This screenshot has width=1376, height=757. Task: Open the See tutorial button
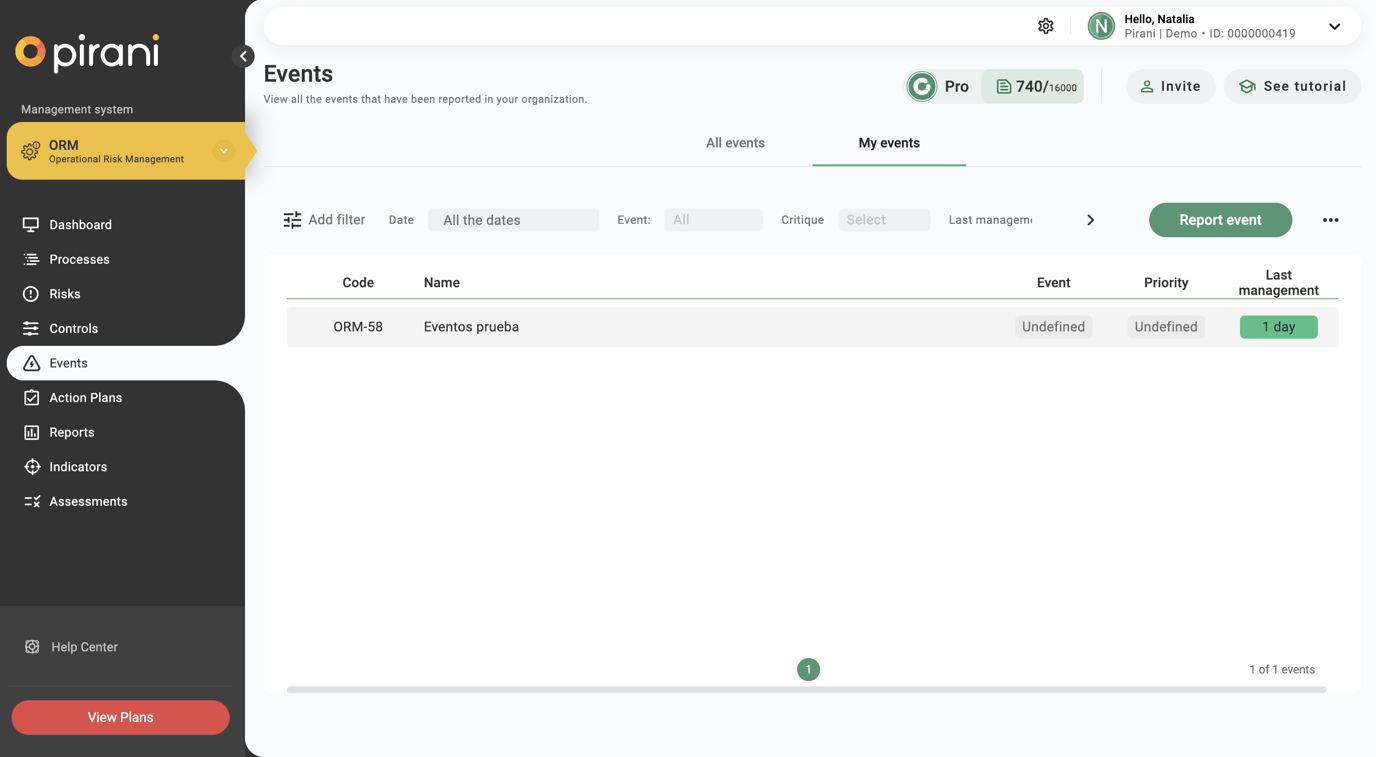pos(1292,86)
